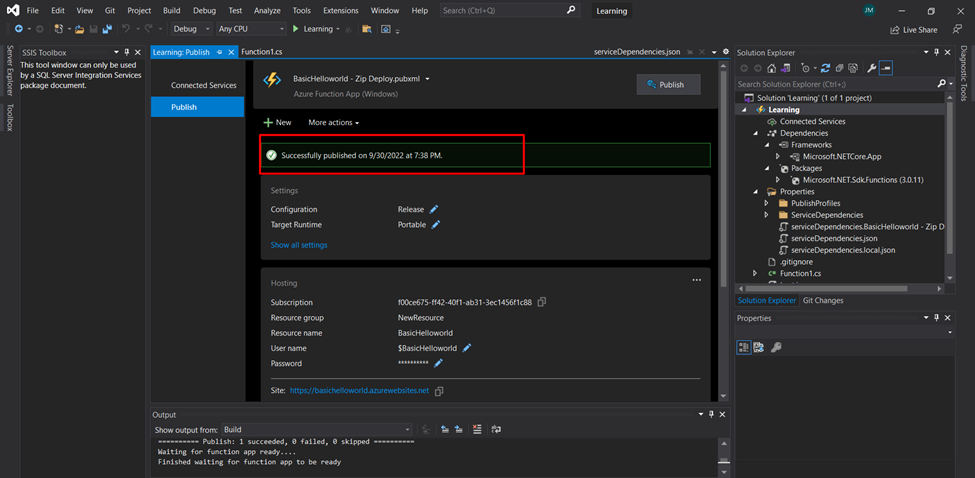Click the feedback icon next to Live Share

(x=957, y=29)
